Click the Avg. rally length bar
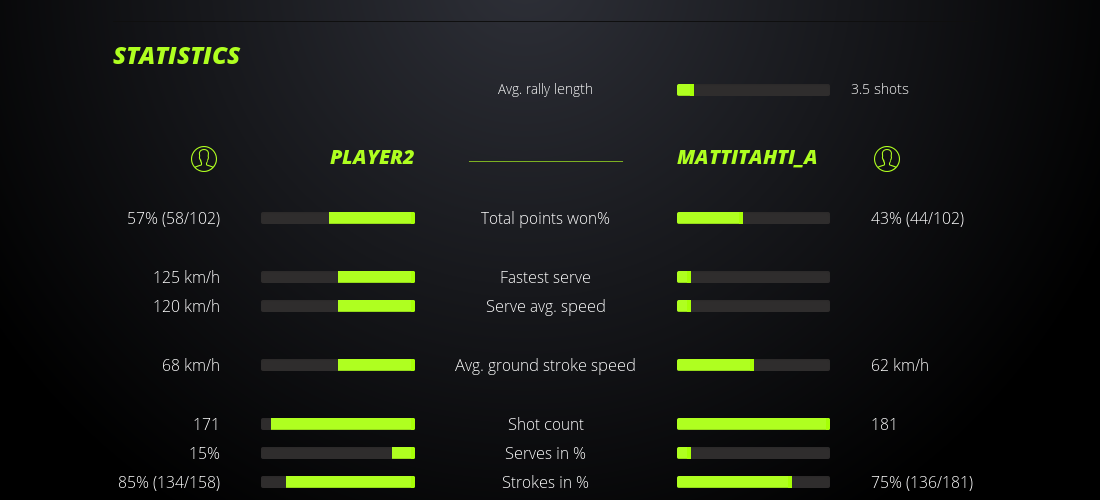The height and width of the screenshot is (500, 1100). (x=753, y=90)
